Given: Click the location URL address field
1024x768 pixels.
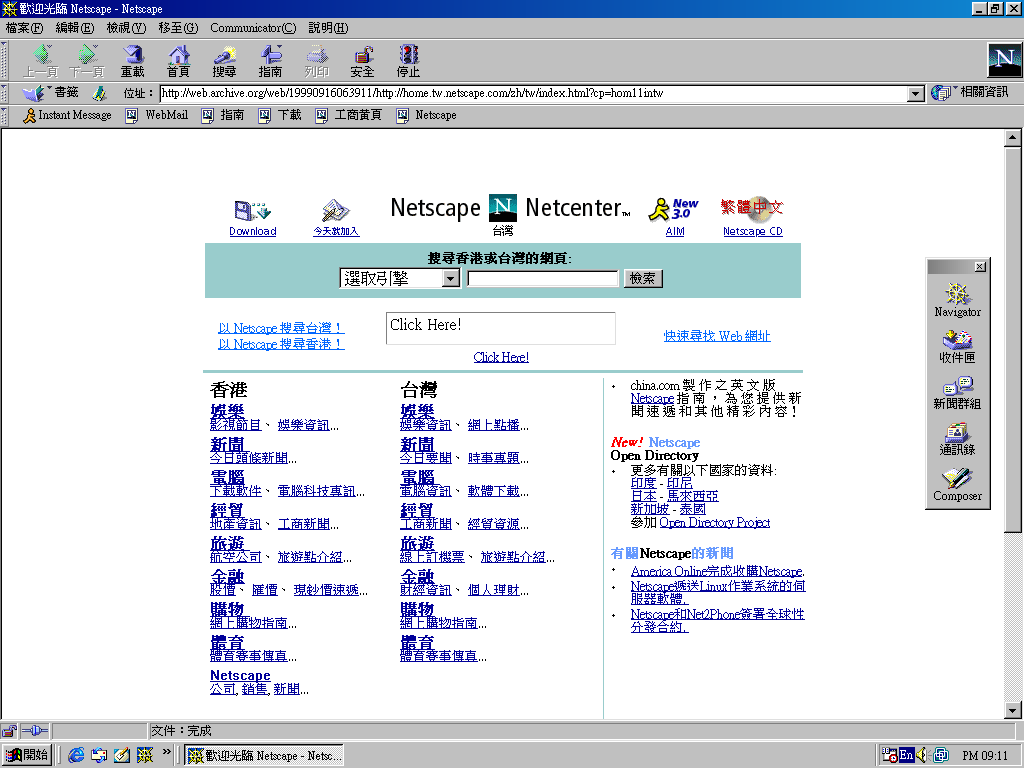Looking at the screenshot, I should click(x=534, y=93).
